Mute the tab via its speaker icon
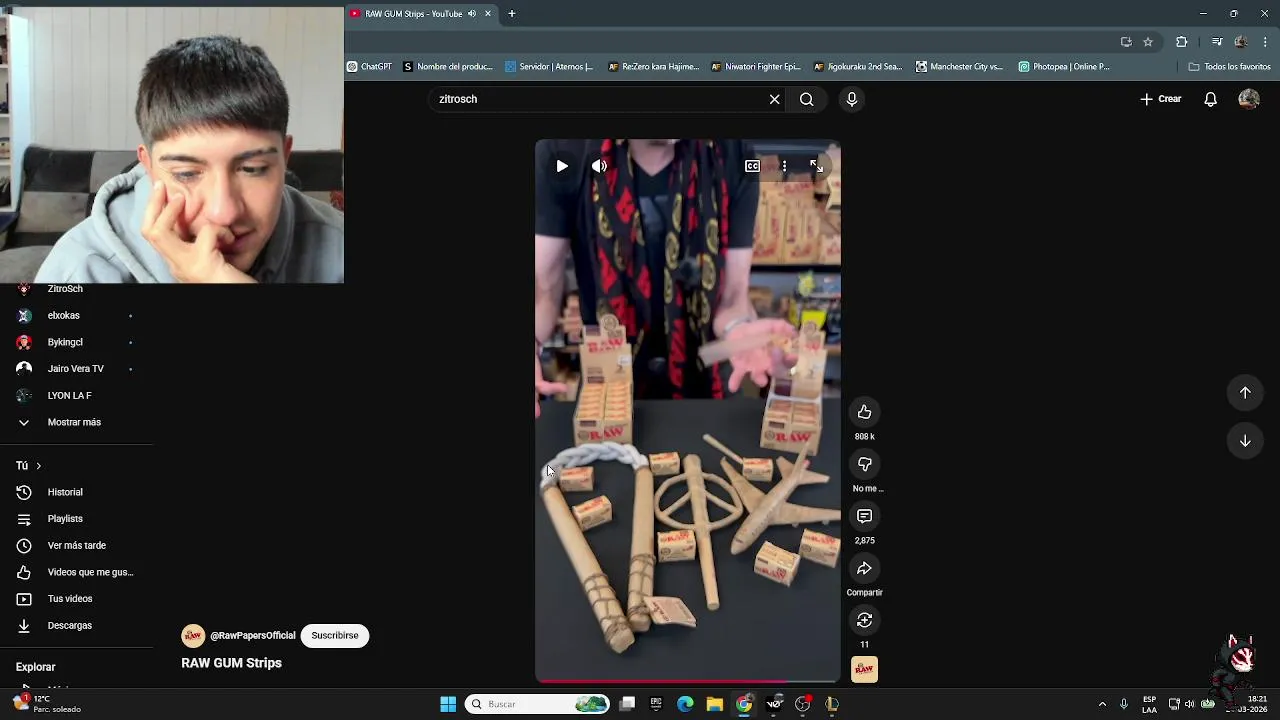Image resolution: width=1280 pixels, height=720 pixels. (x=472, y=14)
